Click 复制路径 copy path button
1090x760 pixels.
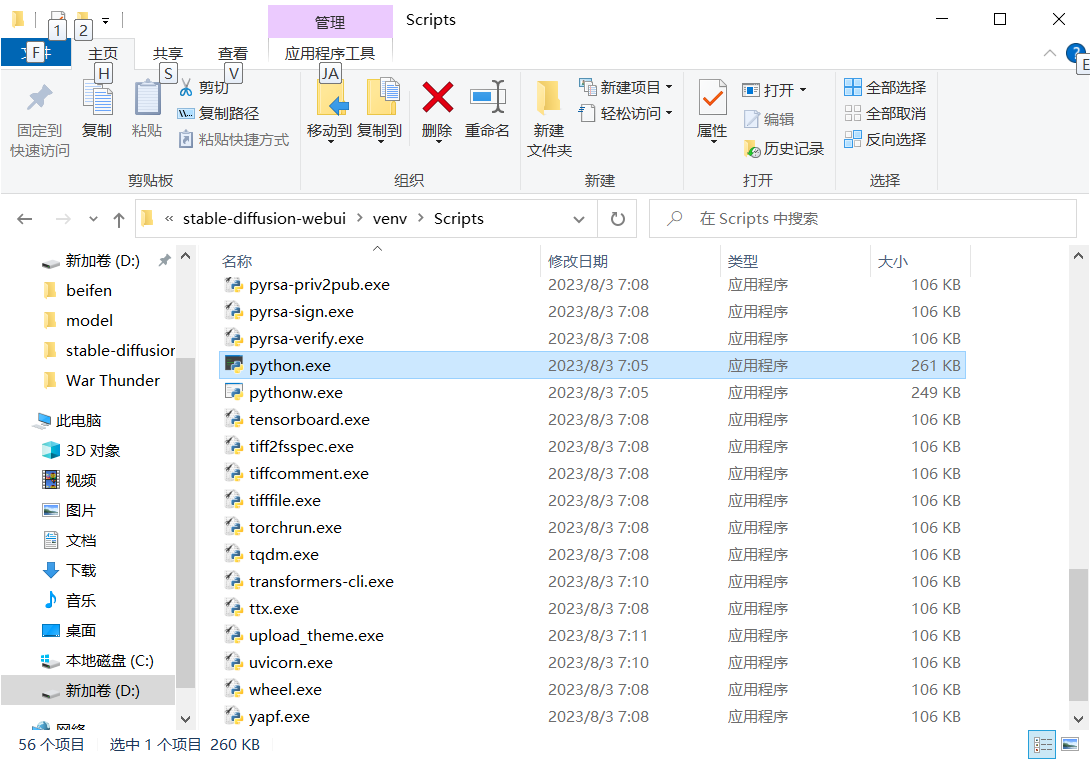tap(219, 113)
